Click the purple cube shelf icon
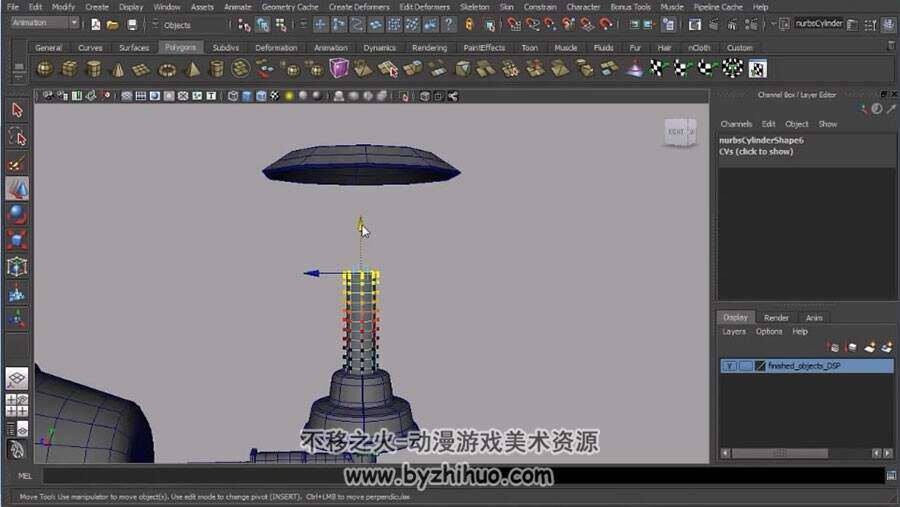 coord(339,69)
